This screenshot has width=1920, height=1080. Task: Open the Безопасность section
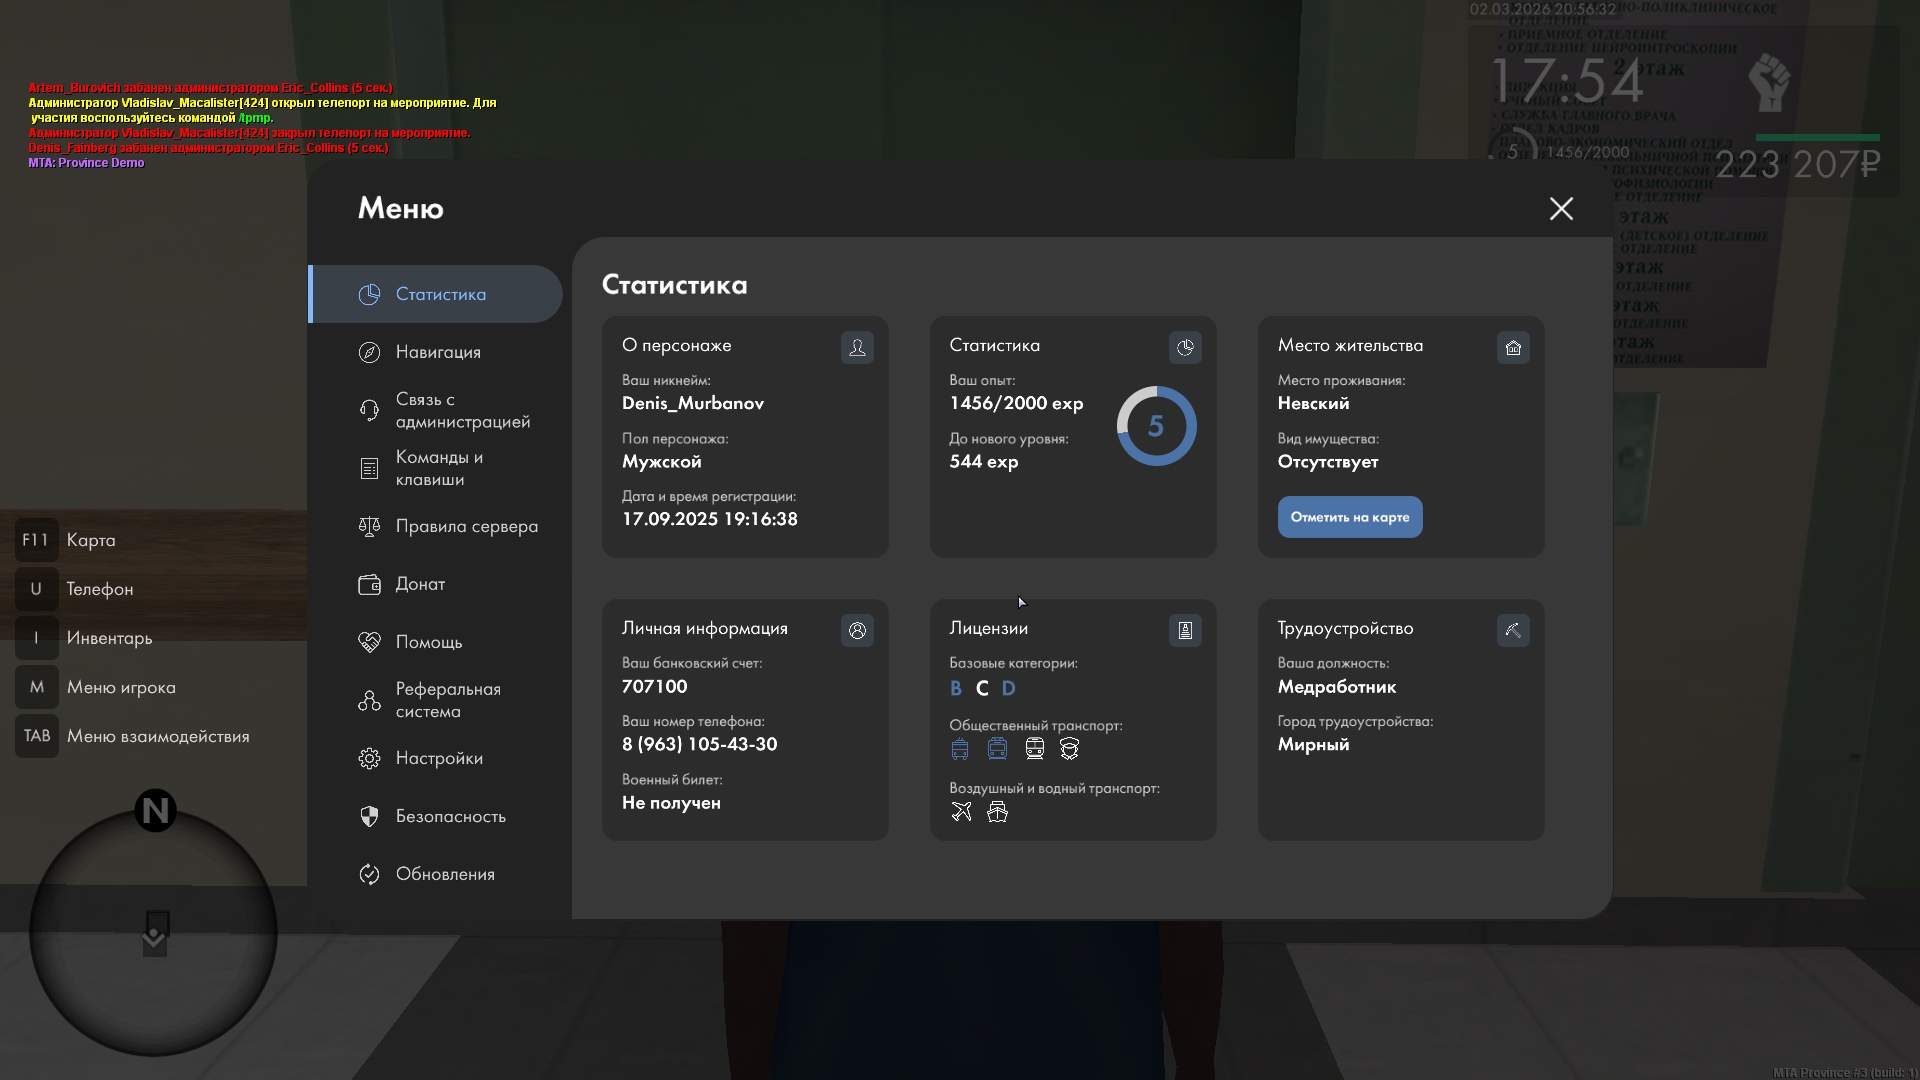pos(450,816)
